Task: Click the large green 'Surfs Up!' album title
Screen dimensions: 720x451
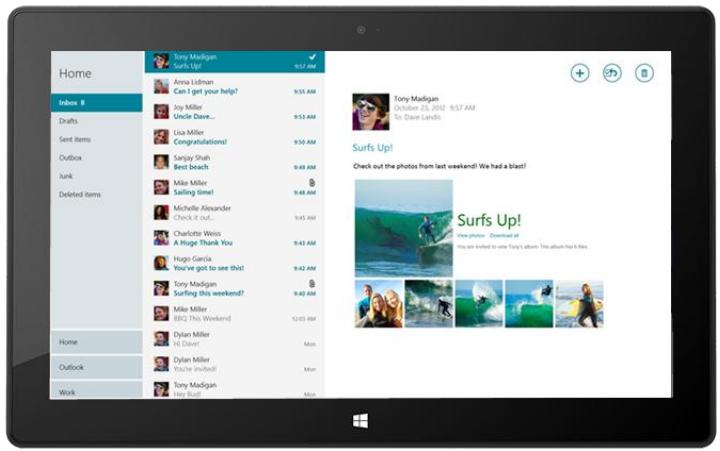Action: pyautogui.click(x=489, y=220)
